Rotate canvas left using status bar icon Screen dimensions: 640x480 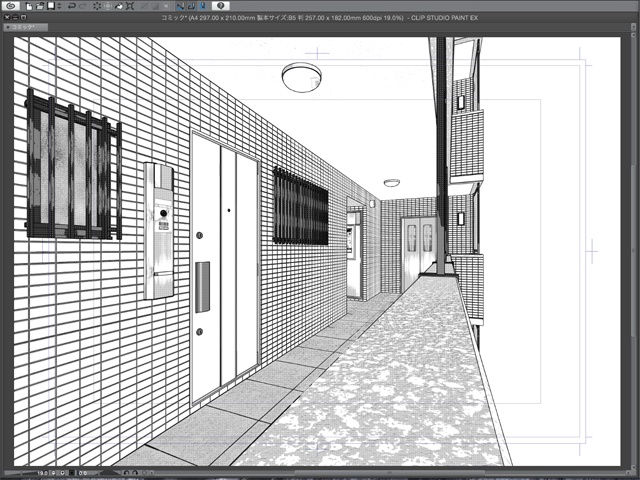click(x=126, y=473)
